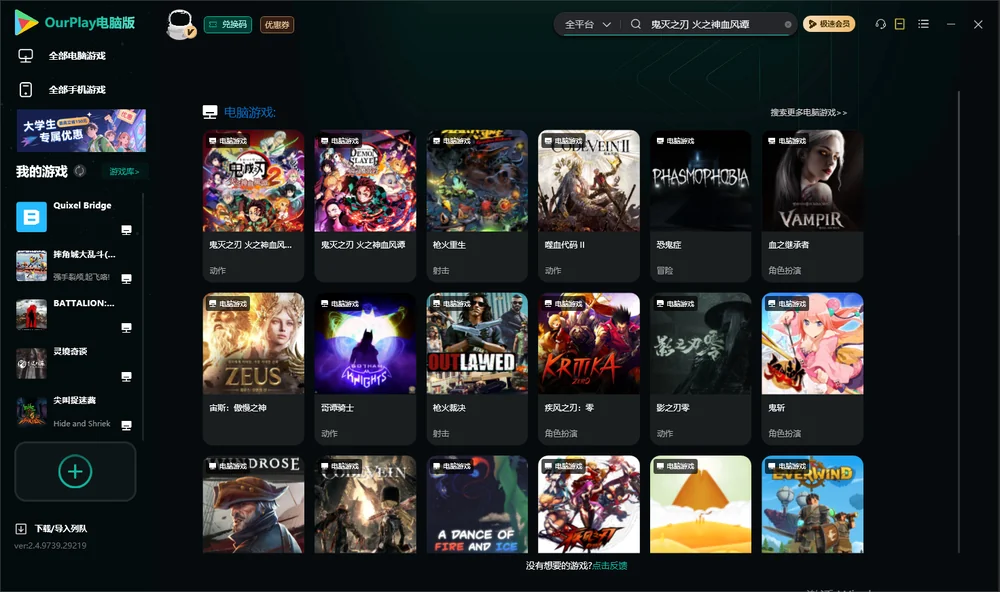Open the PHASMOPHOBIA 恐鬼症 game card

700,205
